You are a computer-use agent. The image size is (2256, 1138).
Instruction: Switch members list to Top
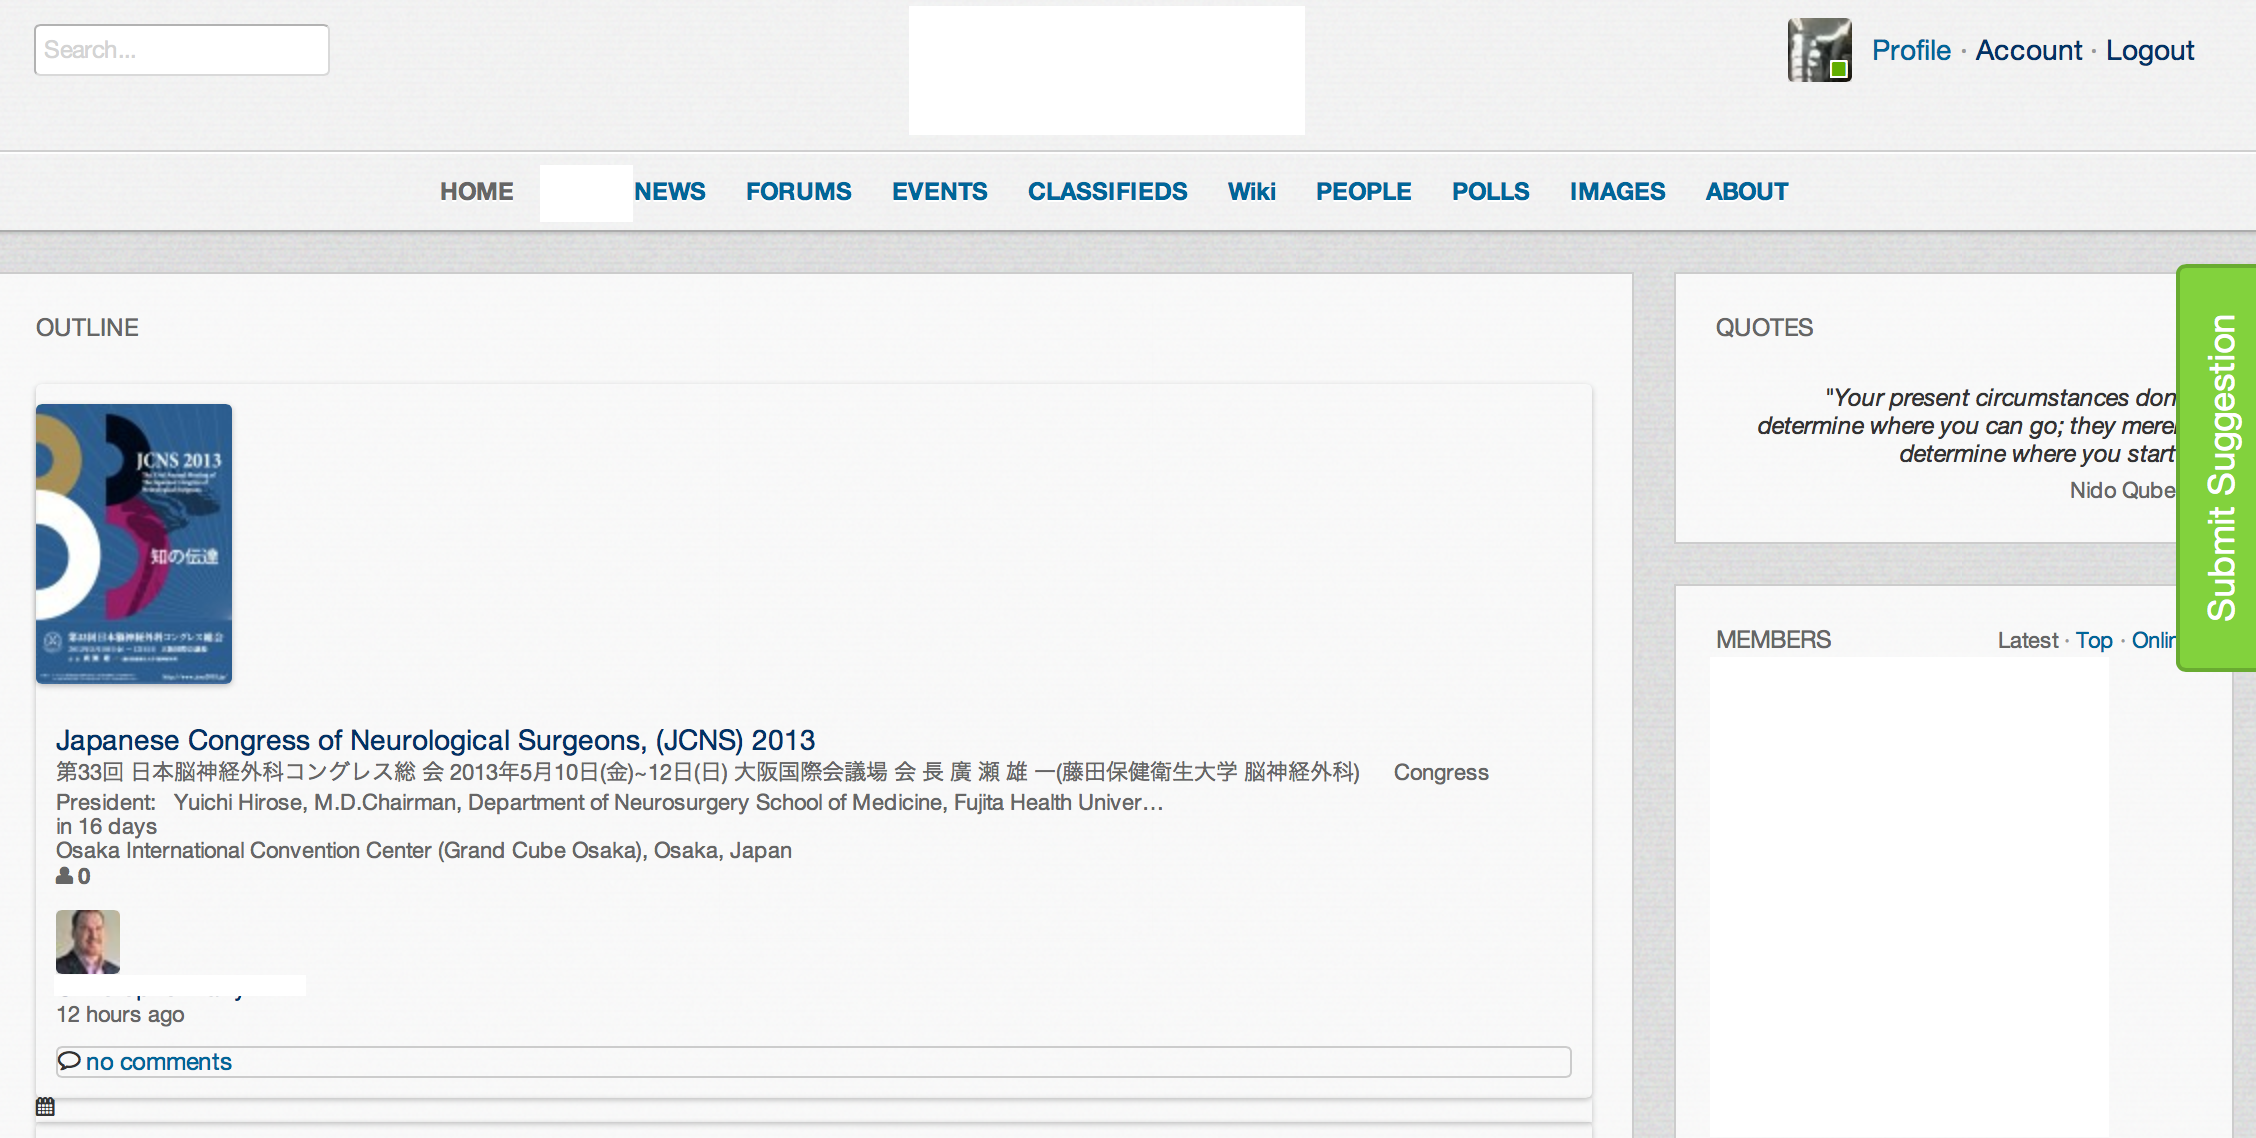point(2093,640)
